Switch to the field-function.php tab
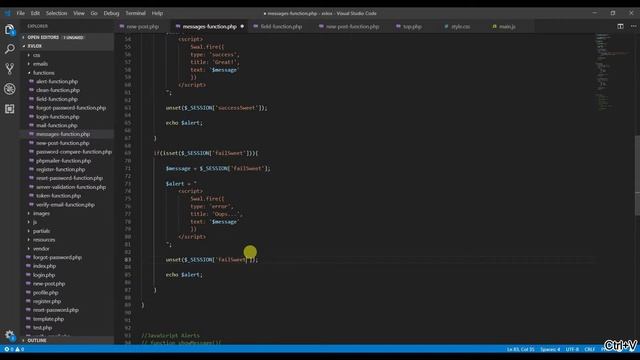This screenshot has height=360, width=640. click(281, 27)
